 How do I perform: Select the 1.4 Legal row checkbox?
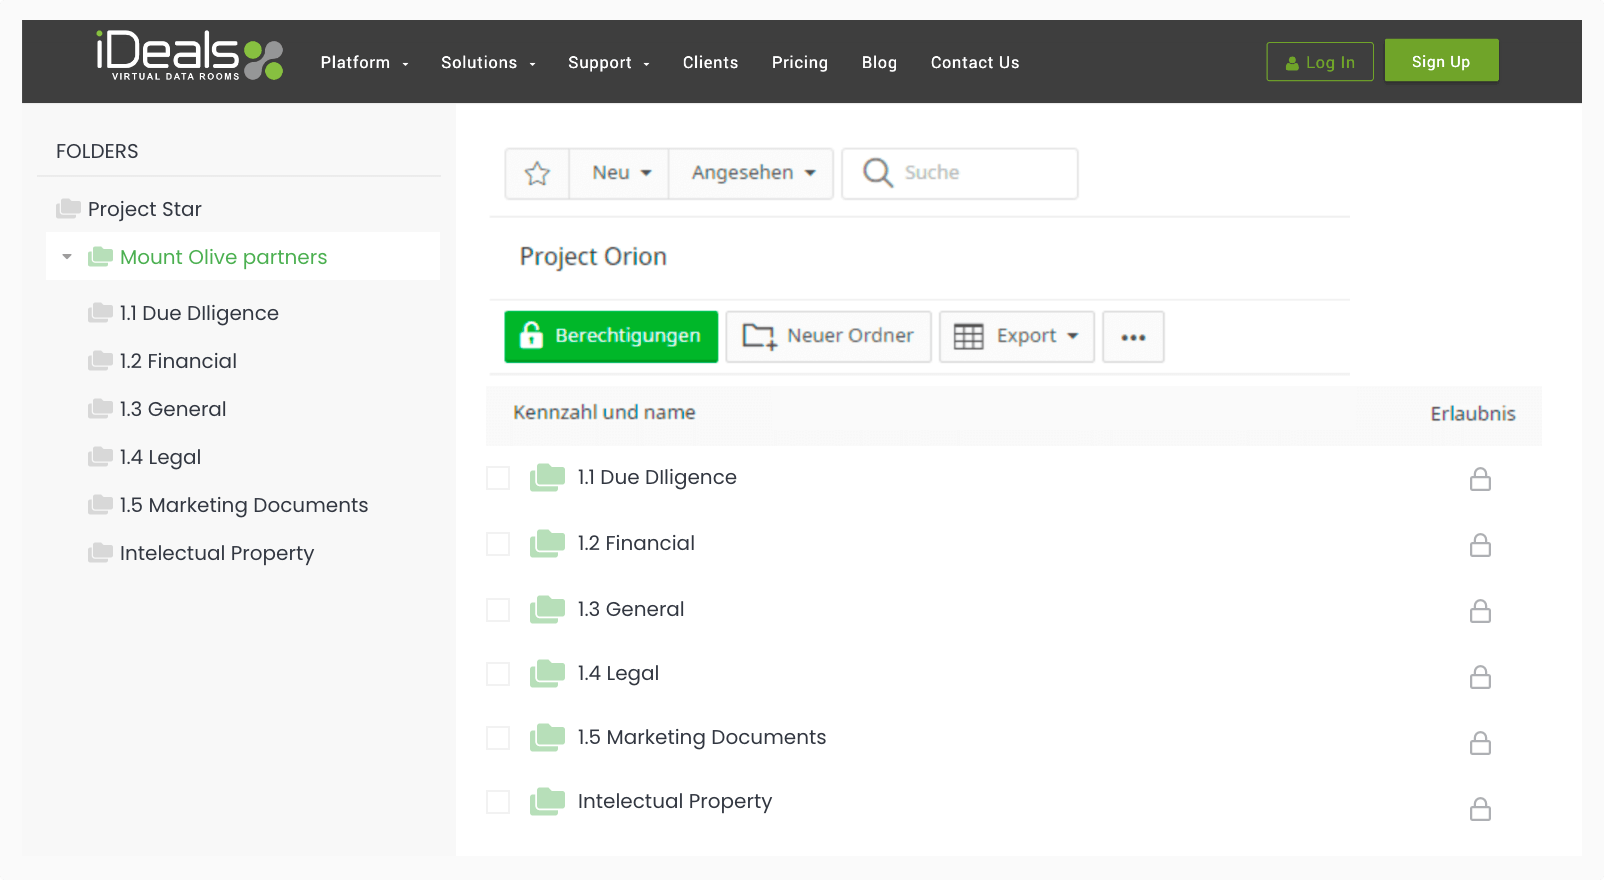498,674
